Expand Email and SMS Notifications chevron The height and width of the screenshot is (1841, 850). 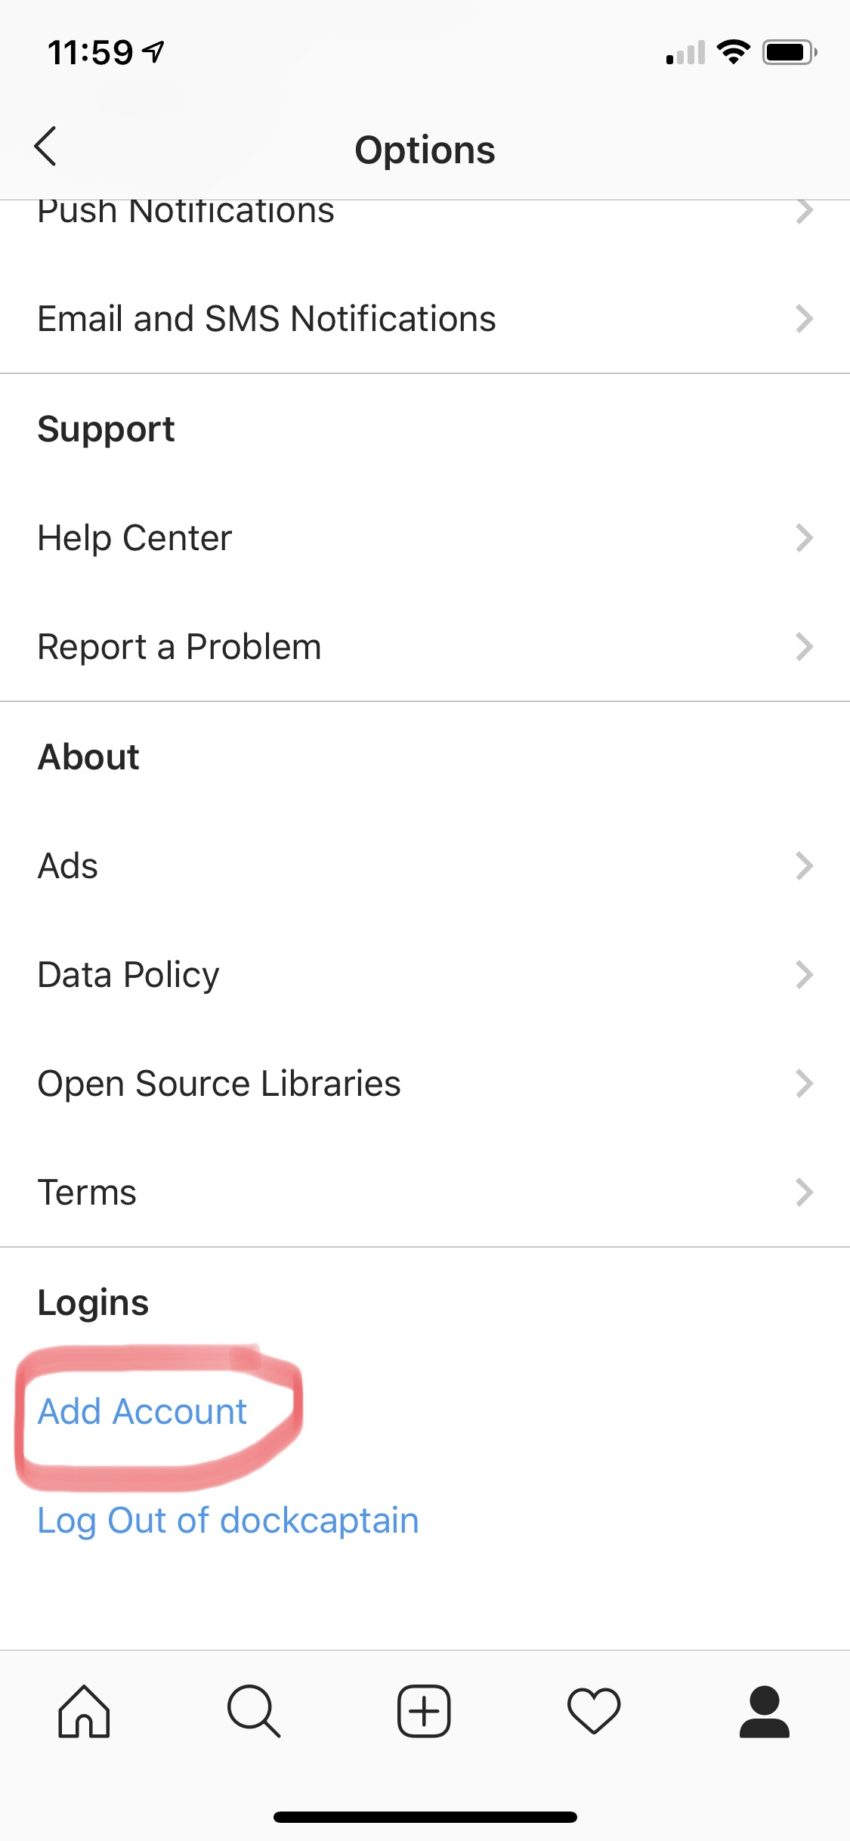(804, 319)
